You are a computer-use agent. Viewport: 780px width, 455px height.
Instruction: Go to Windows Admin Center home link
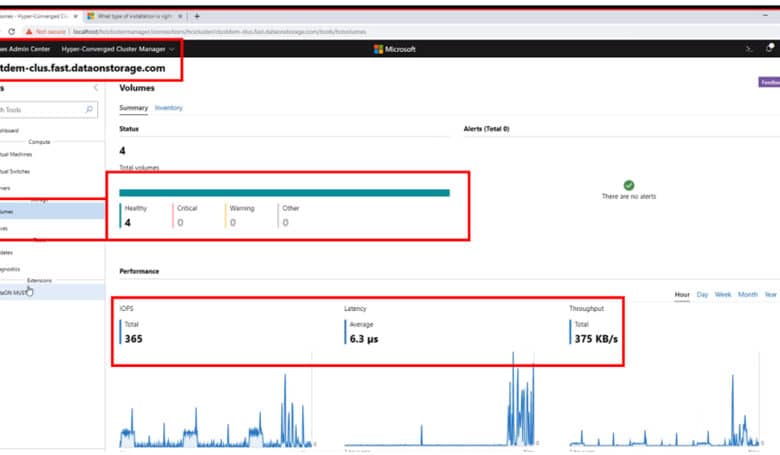[25, 49]
